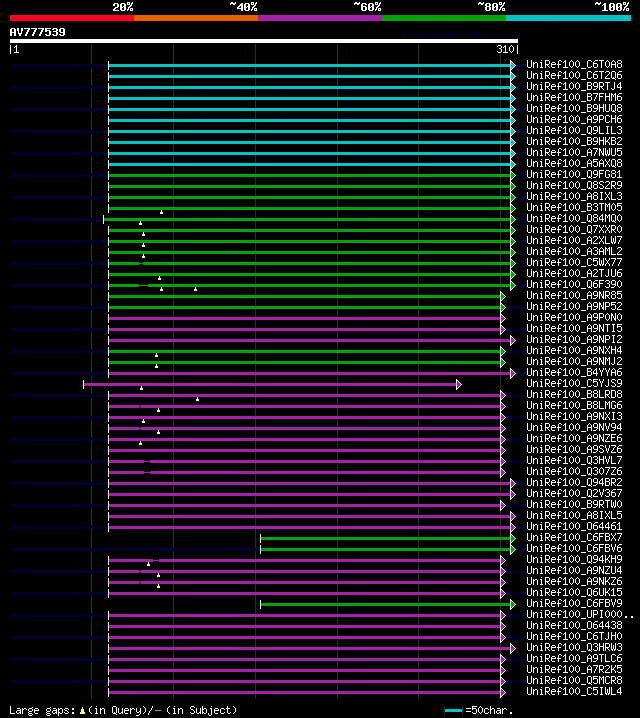Click the ~100% legend label
This screenshot has width=640, height=718.
tap(612, 7)
